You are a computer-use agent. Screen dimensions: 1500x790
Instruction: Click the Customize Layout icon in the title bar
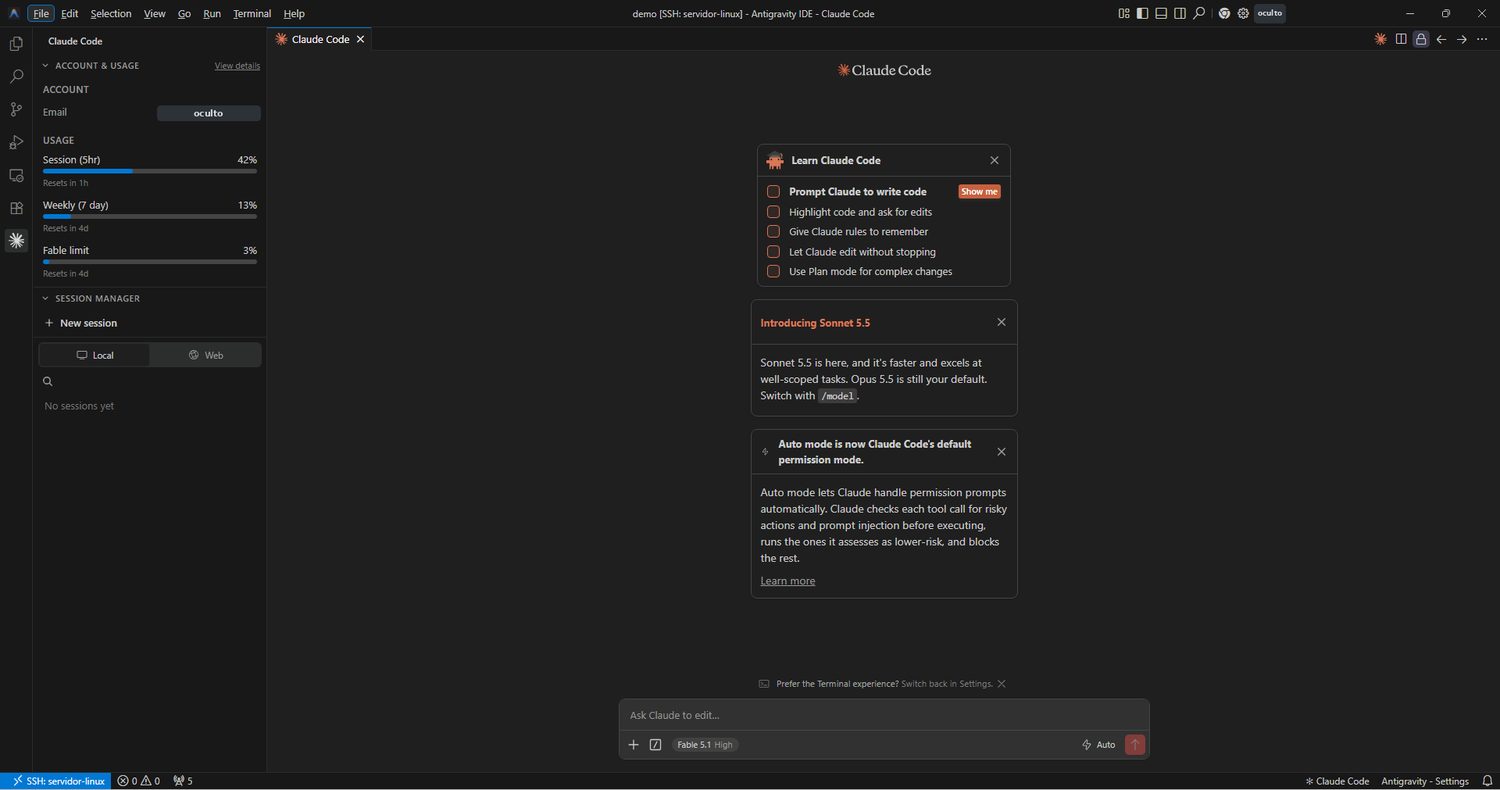click(x=1124, y=14)
